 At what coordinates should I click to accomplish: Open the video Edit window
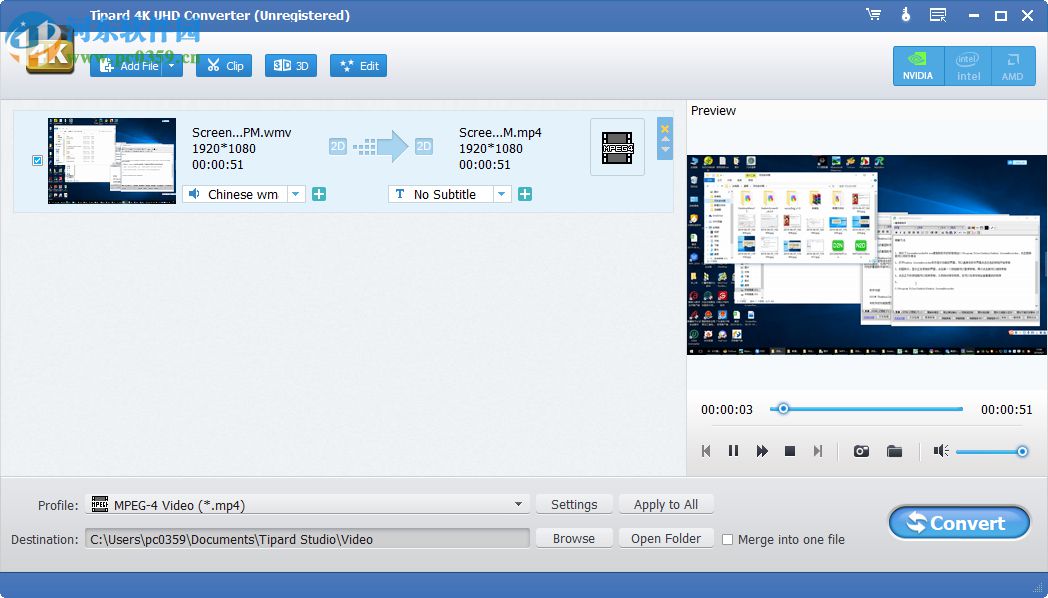(x=358, y=65)
